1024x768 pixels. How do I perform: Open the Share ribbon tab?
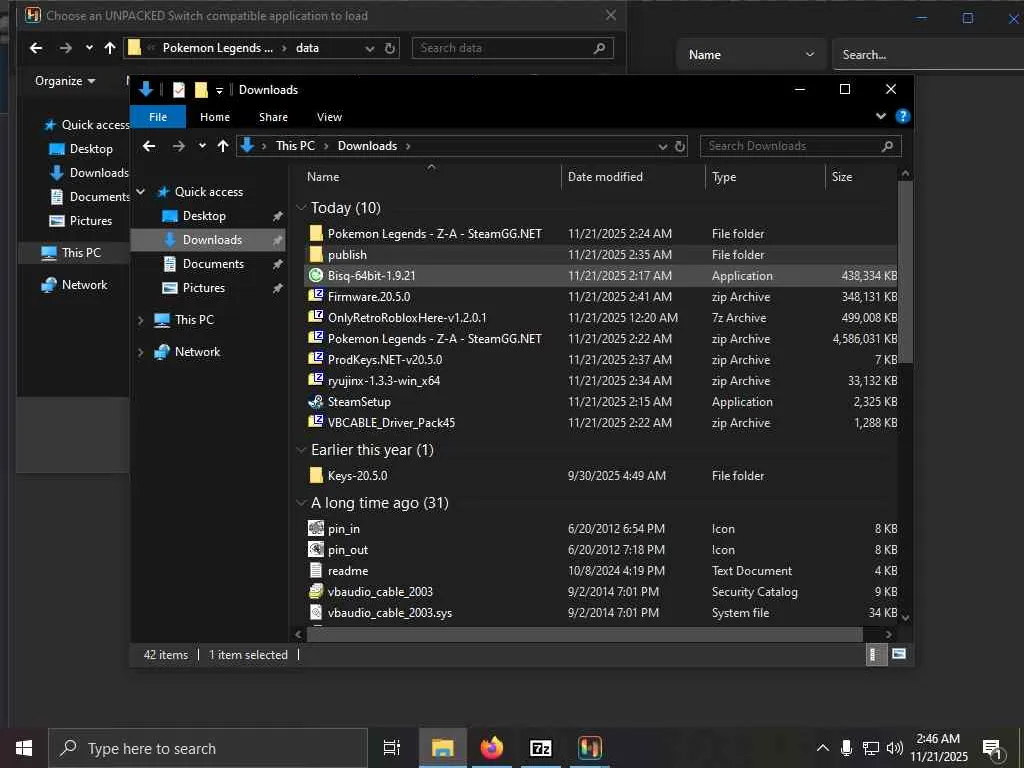(x=273, y=117)
